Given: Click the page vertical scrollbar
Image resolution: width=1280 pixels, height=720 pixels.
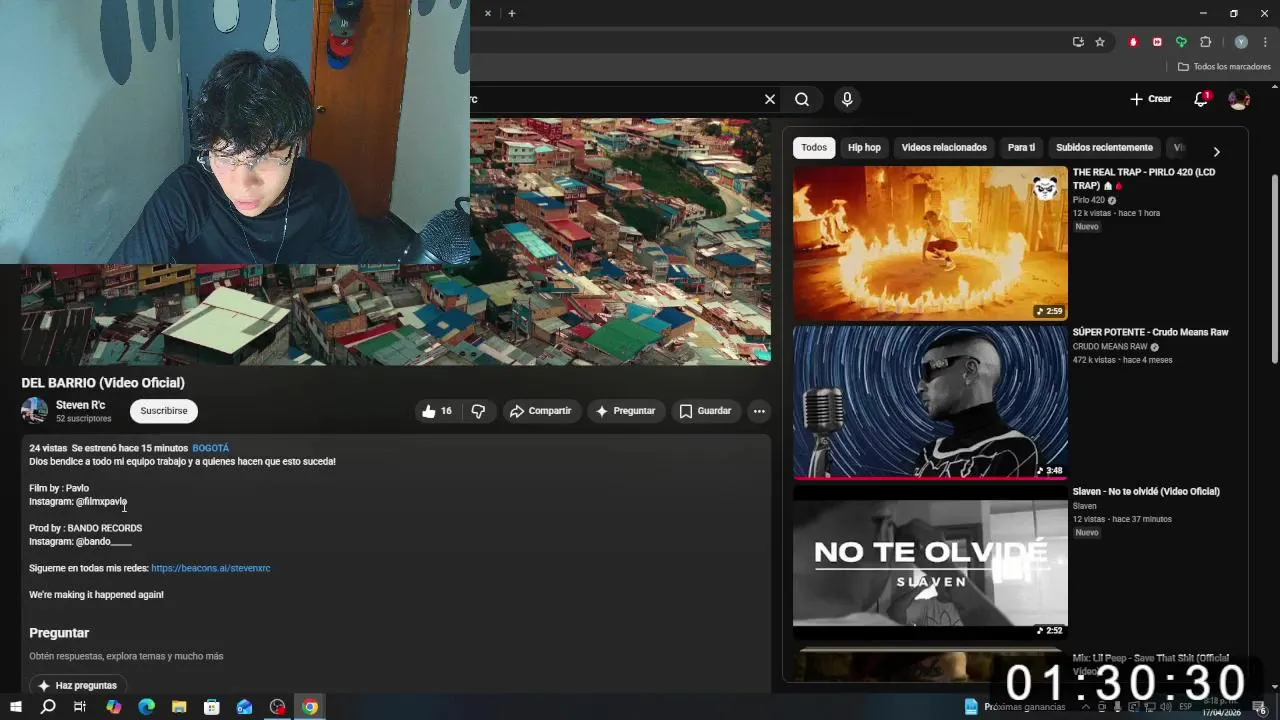Looking at the screenshot, I should pos(1274,270).
